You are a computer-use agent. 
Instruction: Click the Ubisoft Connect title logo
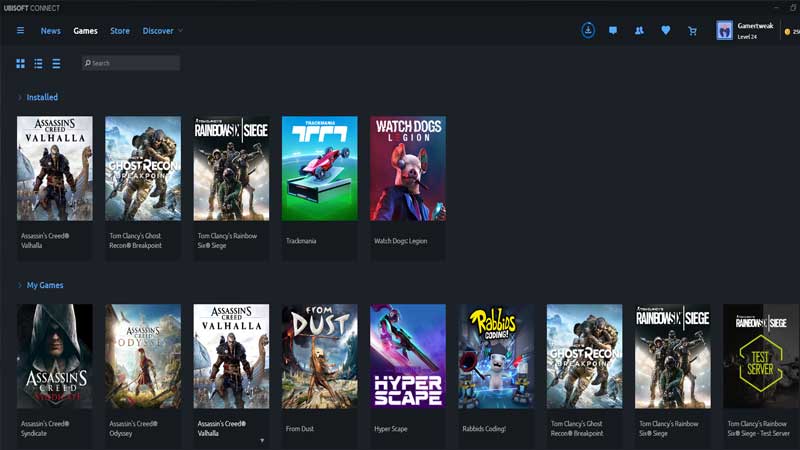(x=32, y=8)
